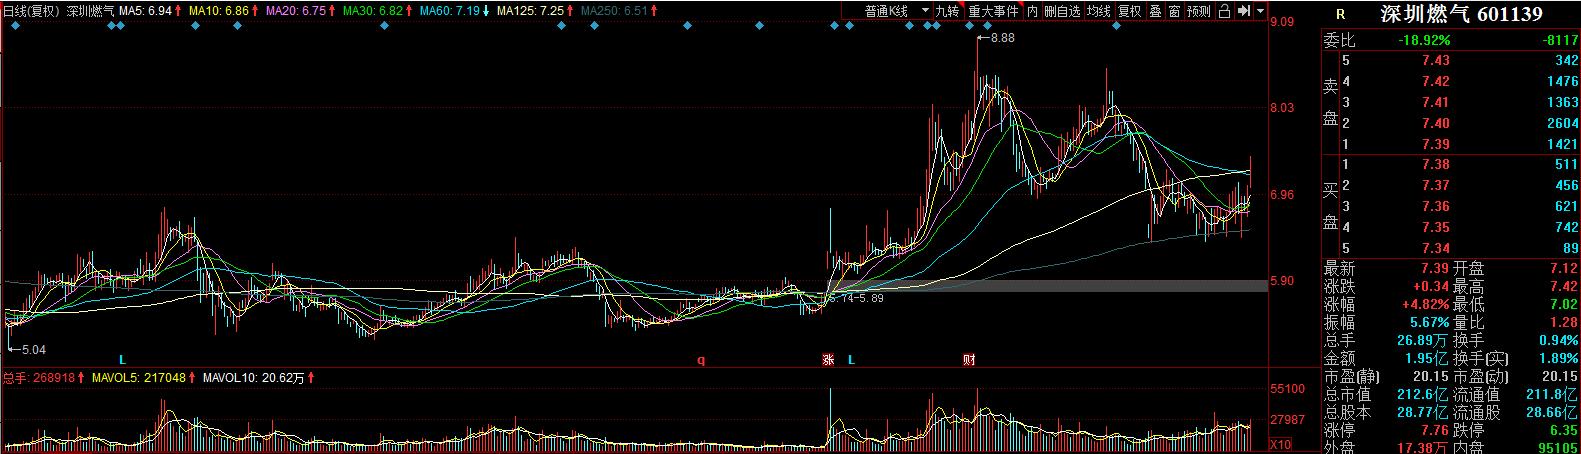Click the 日线(复权) period label
Image resolution: width=1581 pixels, height=454 pixels.
pyautogui.click(x=32, y=11)
